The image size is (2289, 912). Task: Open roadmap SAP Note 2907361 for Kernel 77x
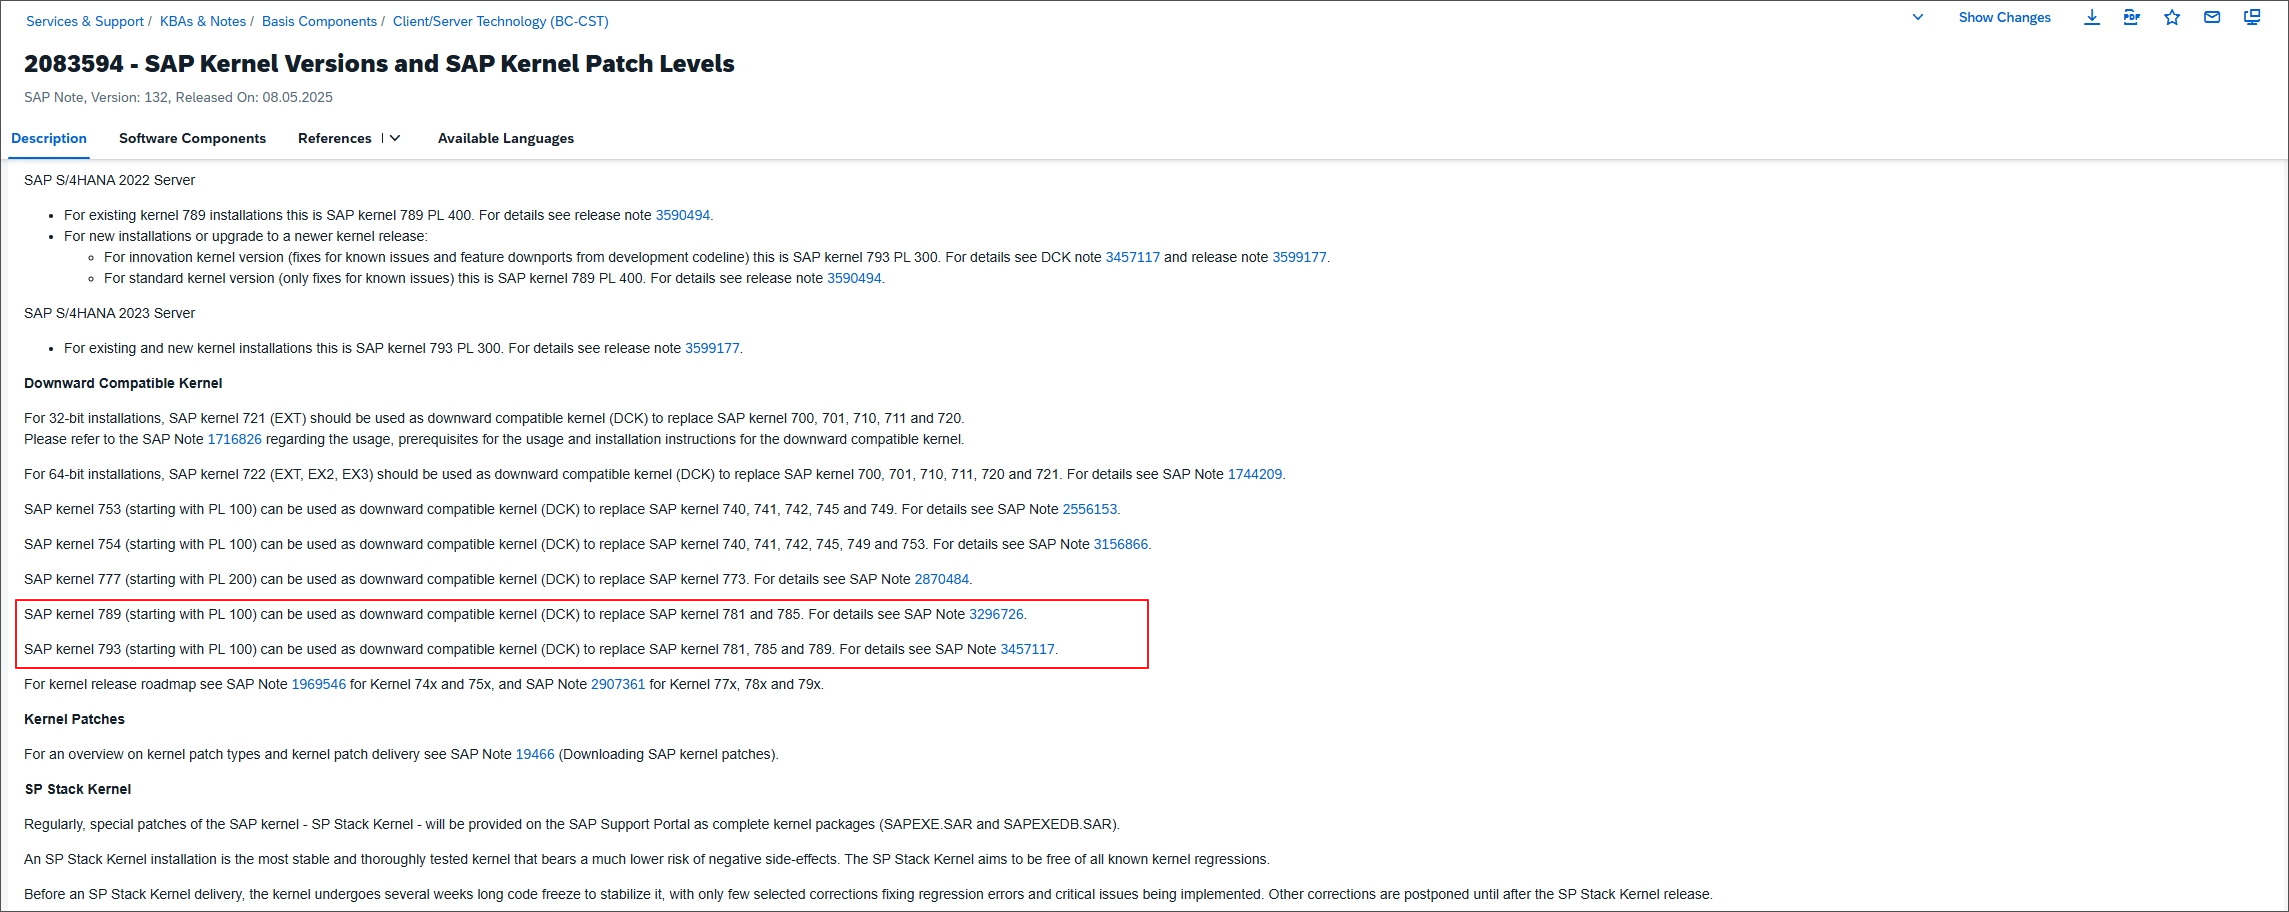(618, 684)
